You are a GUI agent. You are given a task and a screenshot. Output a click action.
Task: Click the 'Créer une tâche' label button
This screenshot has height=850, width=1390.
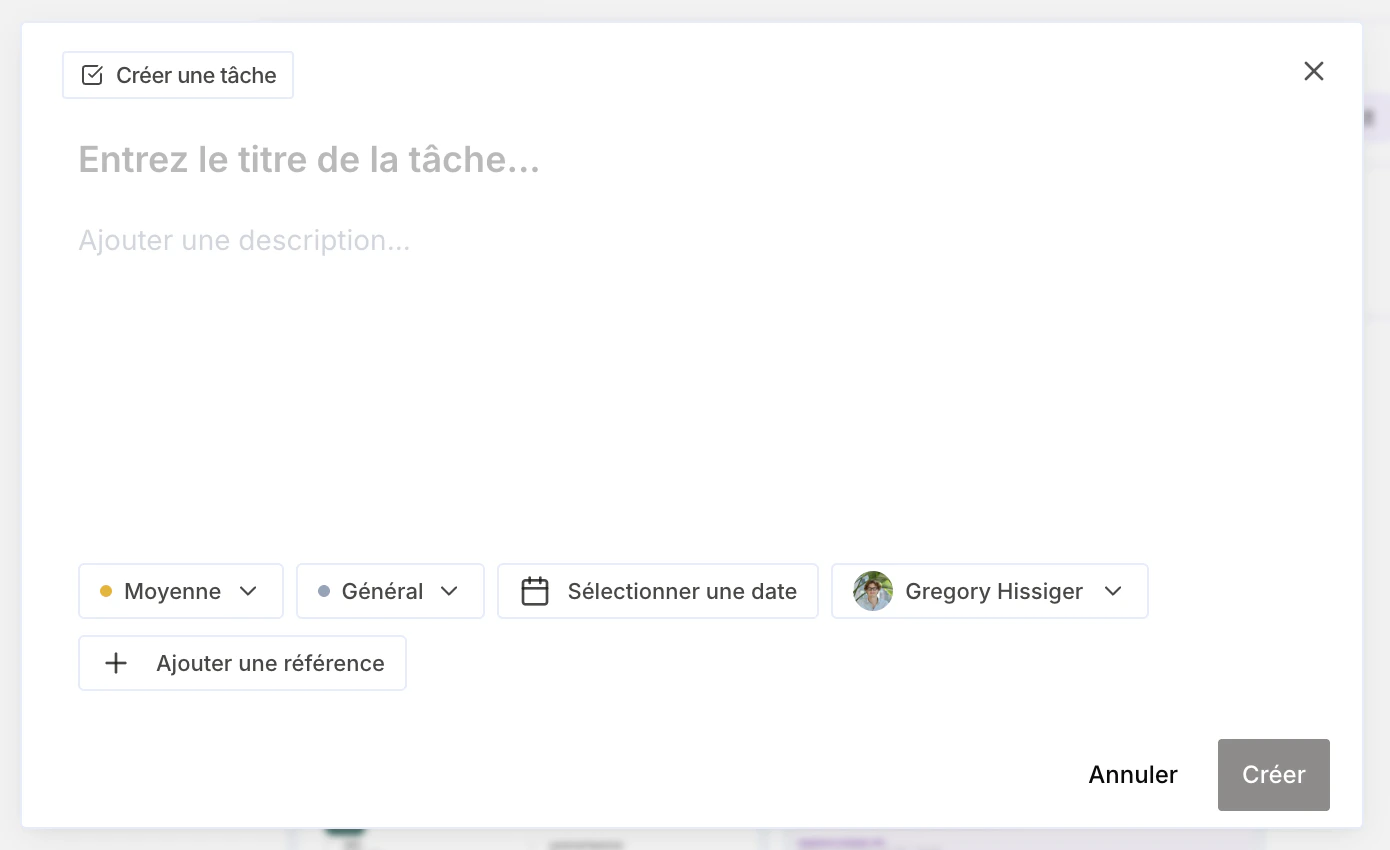(x=178, y=75)
